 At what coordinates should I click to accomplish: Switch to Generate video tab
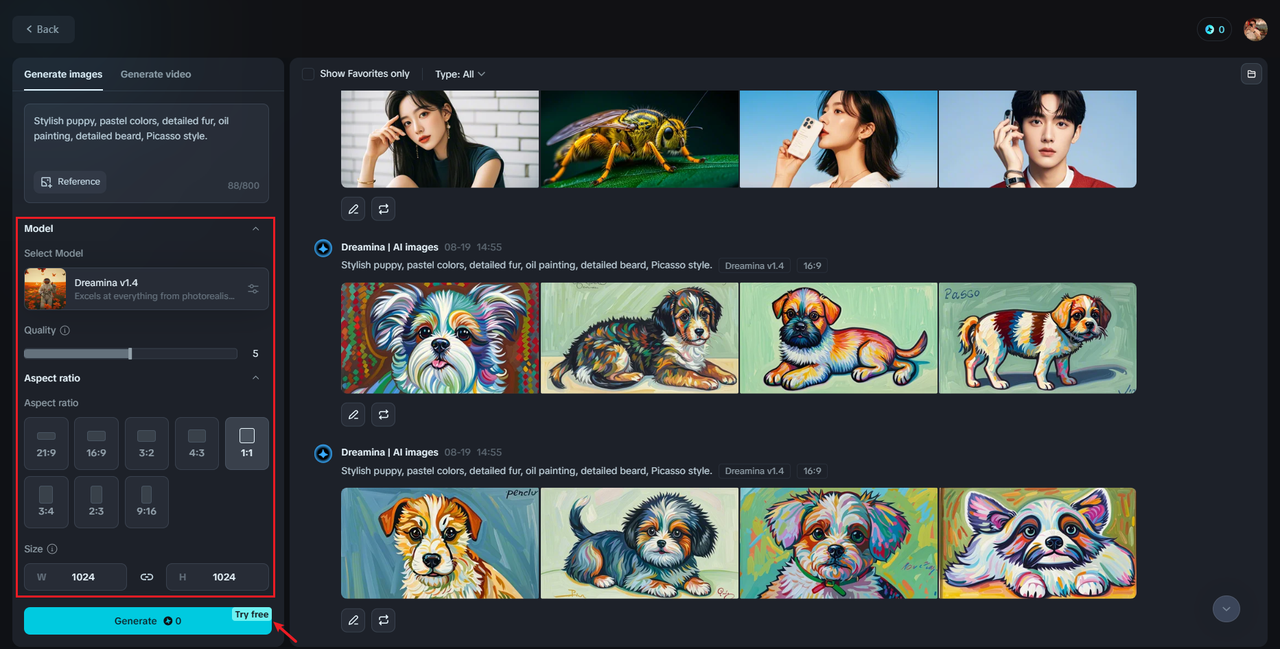click(156, 74)
